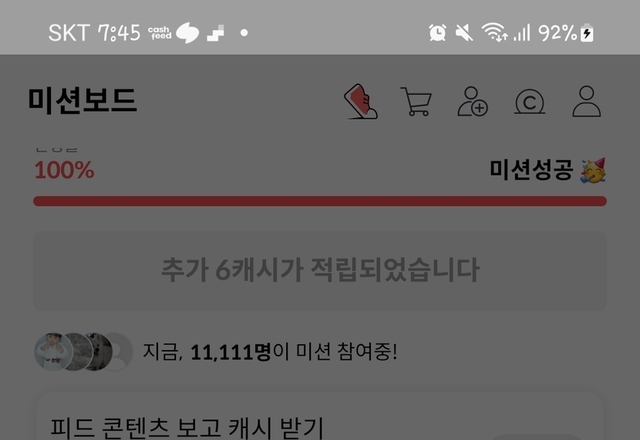Tap the swirl notification icon in status bar
Screen dimensions: 640x440
(187, 33)
